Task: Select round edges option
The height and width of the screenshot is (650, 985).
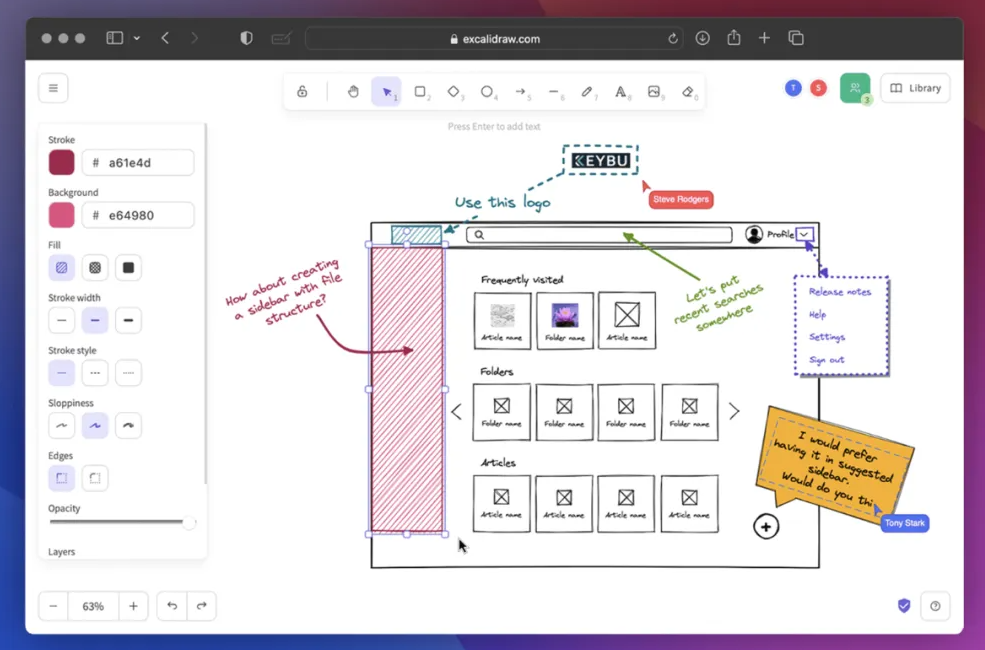Action: pos(95,479)
